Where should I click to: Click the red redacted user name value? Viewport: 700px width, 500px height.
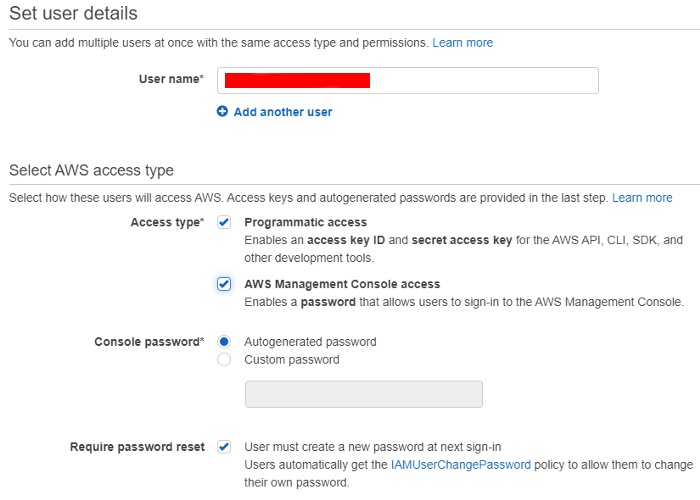click(297, 80)
